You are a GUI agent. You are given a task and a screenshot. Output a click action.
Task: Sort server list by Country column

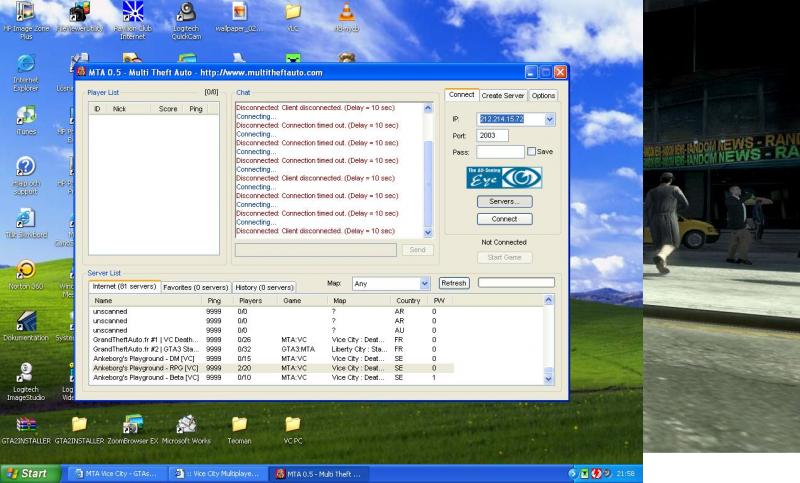pos(411,301)
